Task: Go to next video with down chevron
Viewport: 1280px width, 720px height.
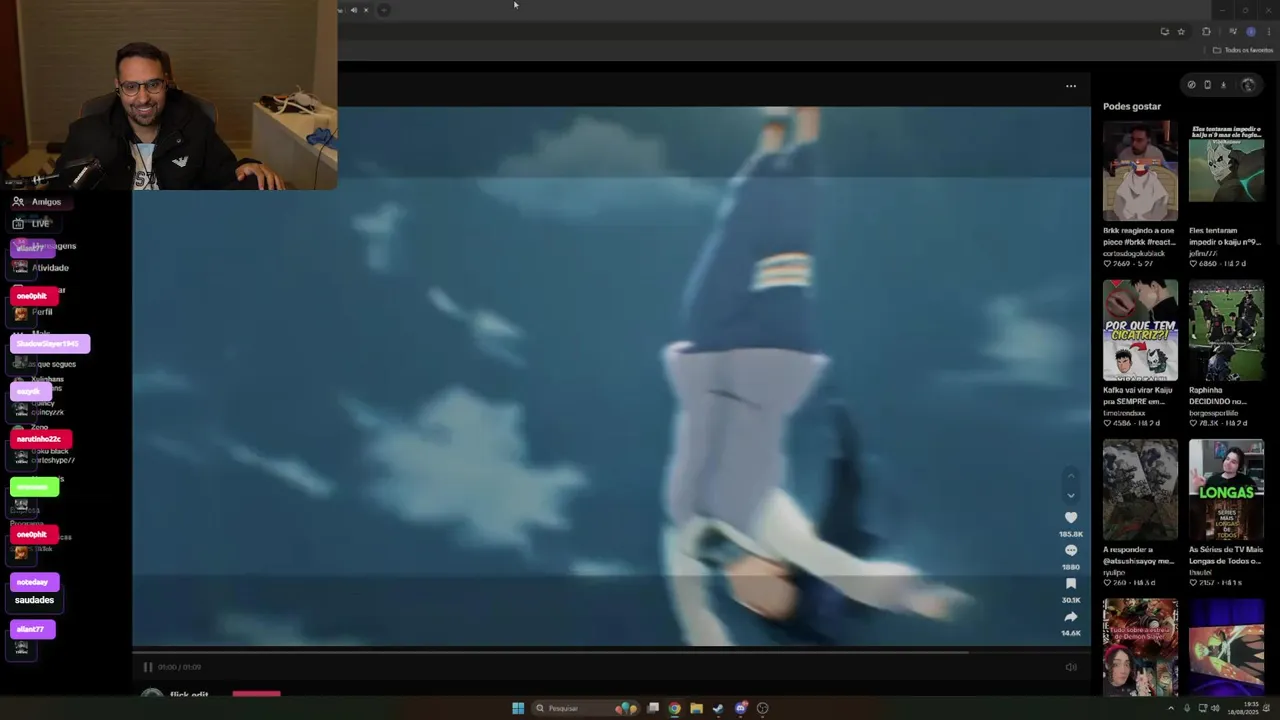Action: (x=1071, y=495)
